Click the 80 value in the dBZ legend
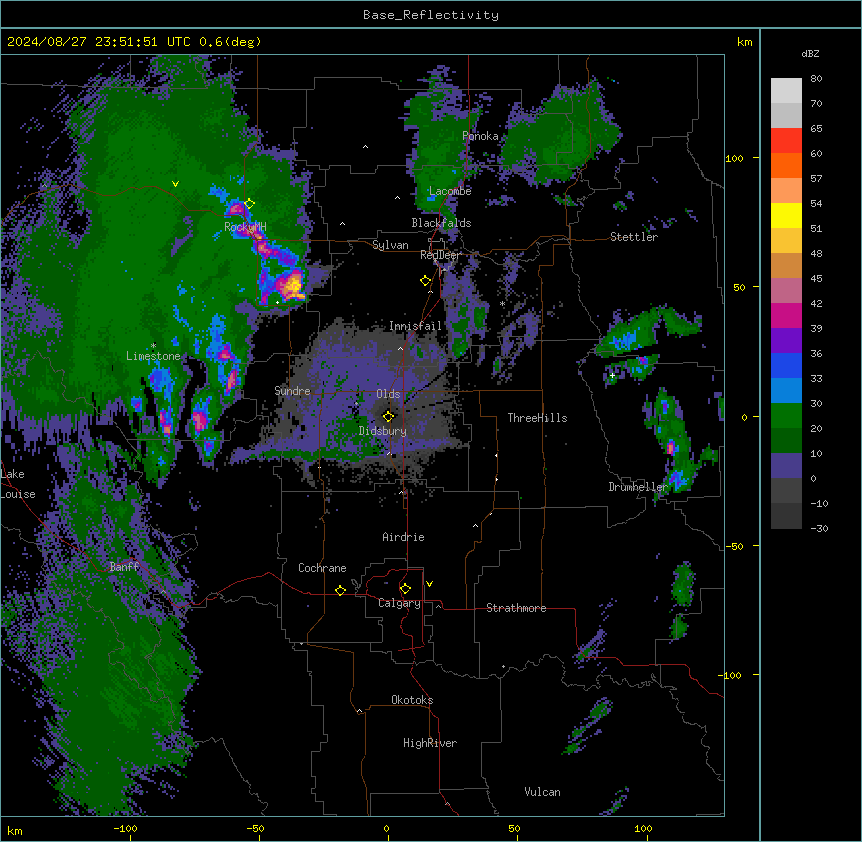 (816, 78)
